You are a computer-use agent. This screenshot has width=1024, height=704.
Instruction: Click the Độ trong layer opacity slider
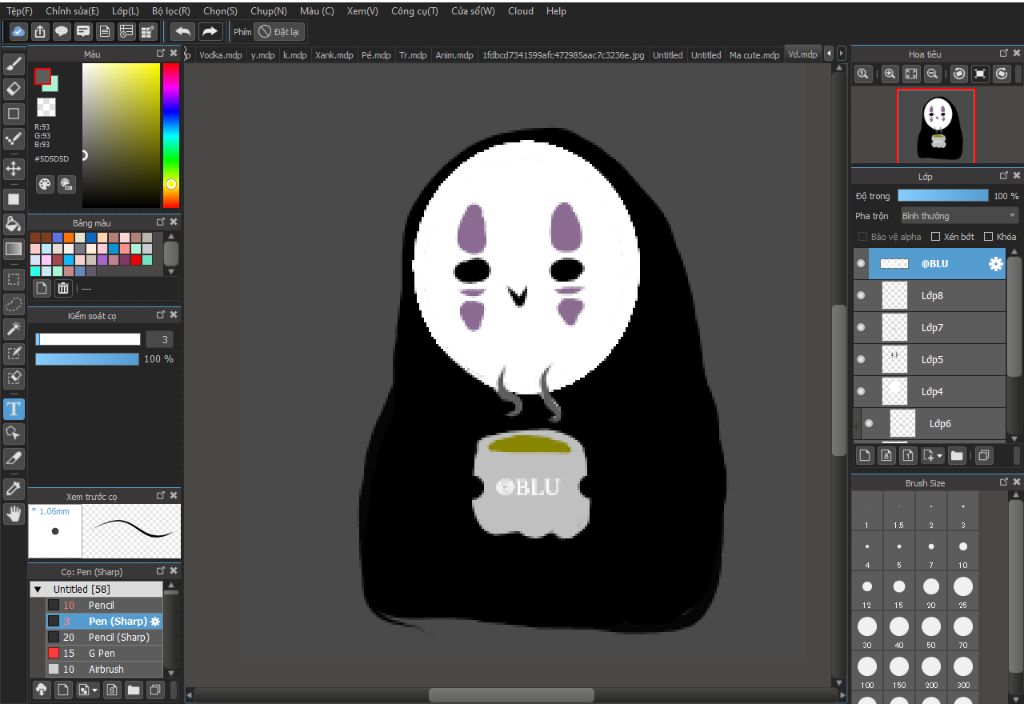click(943, 195)
